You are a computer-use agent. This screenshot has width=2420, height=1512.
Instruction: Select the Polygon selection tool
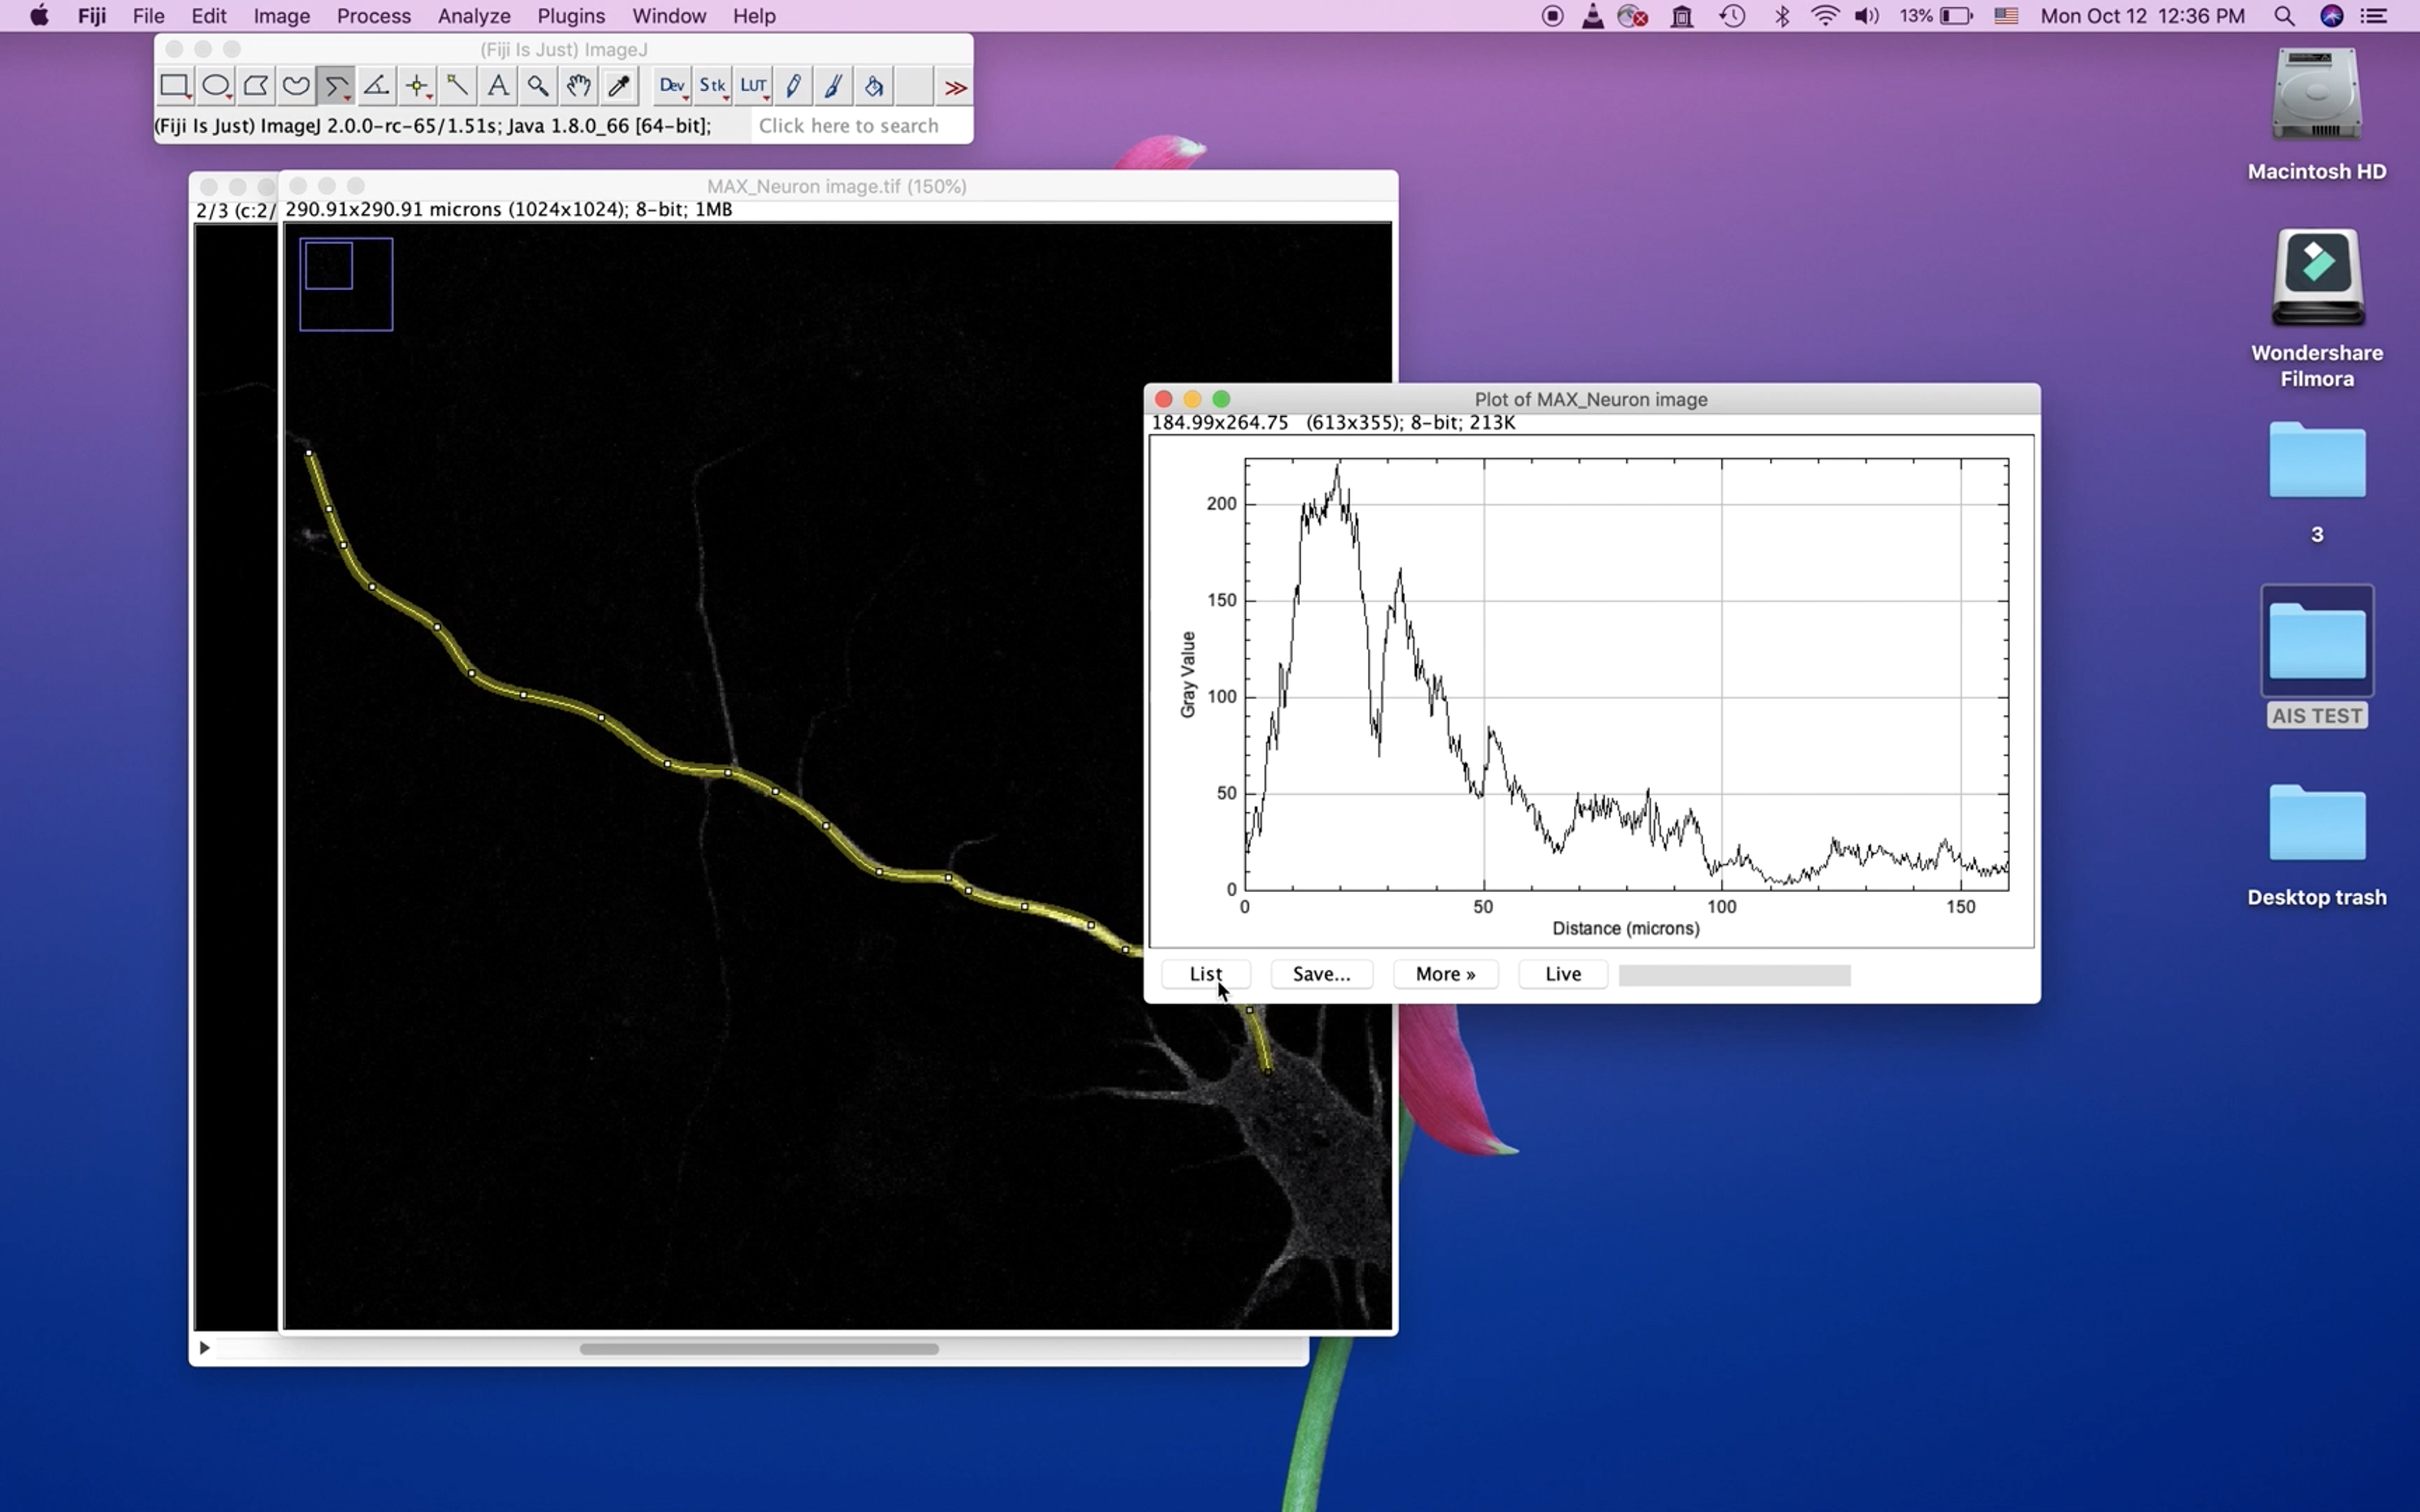(x=256, y=86)
